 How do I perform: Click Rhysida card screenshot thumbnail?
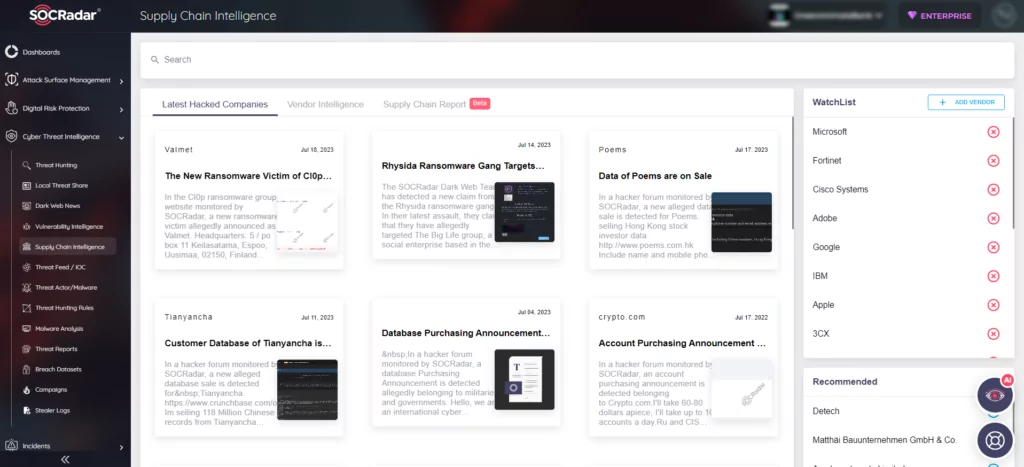click(524, 212)
